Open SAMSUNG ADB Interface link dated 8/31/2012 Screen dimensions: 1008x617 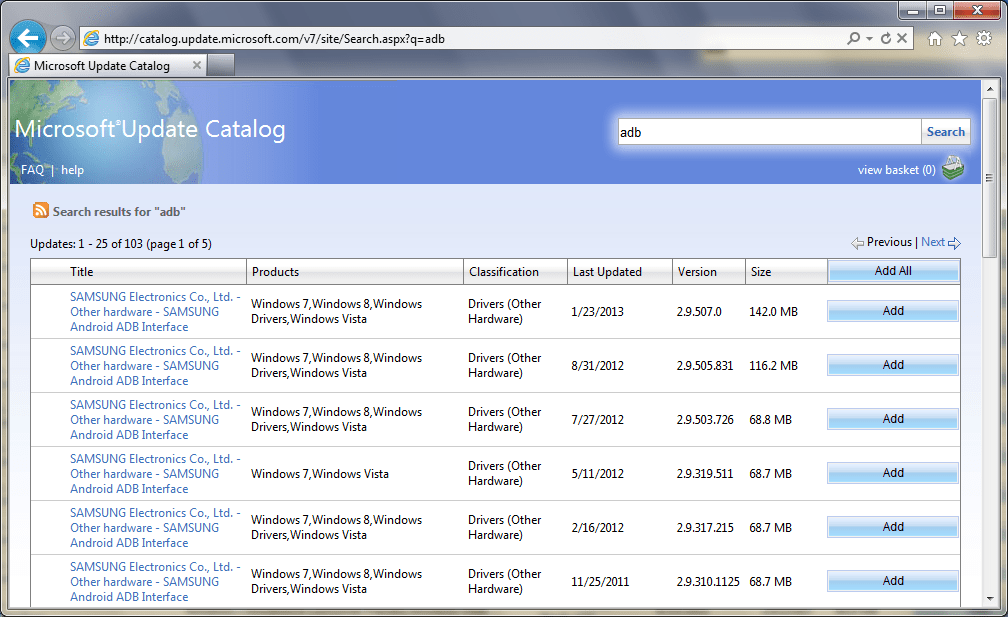(x=155, y=366)
